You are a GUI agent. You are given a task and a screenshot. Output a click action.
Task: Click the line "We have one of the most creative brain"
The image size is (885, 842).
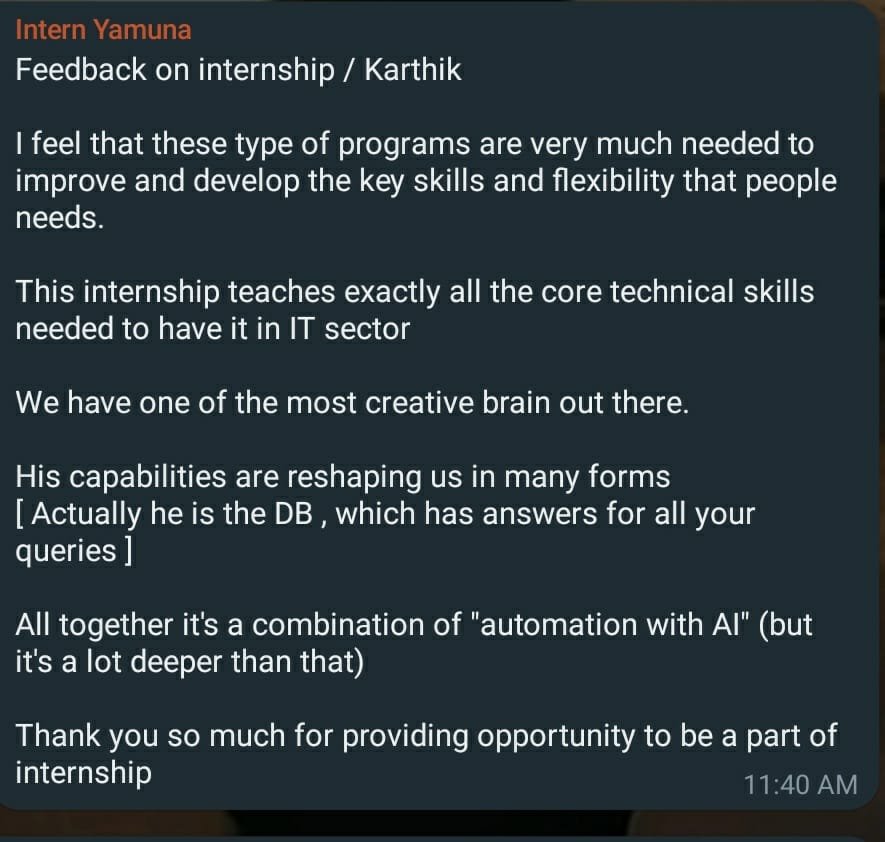tap(352, 402)
